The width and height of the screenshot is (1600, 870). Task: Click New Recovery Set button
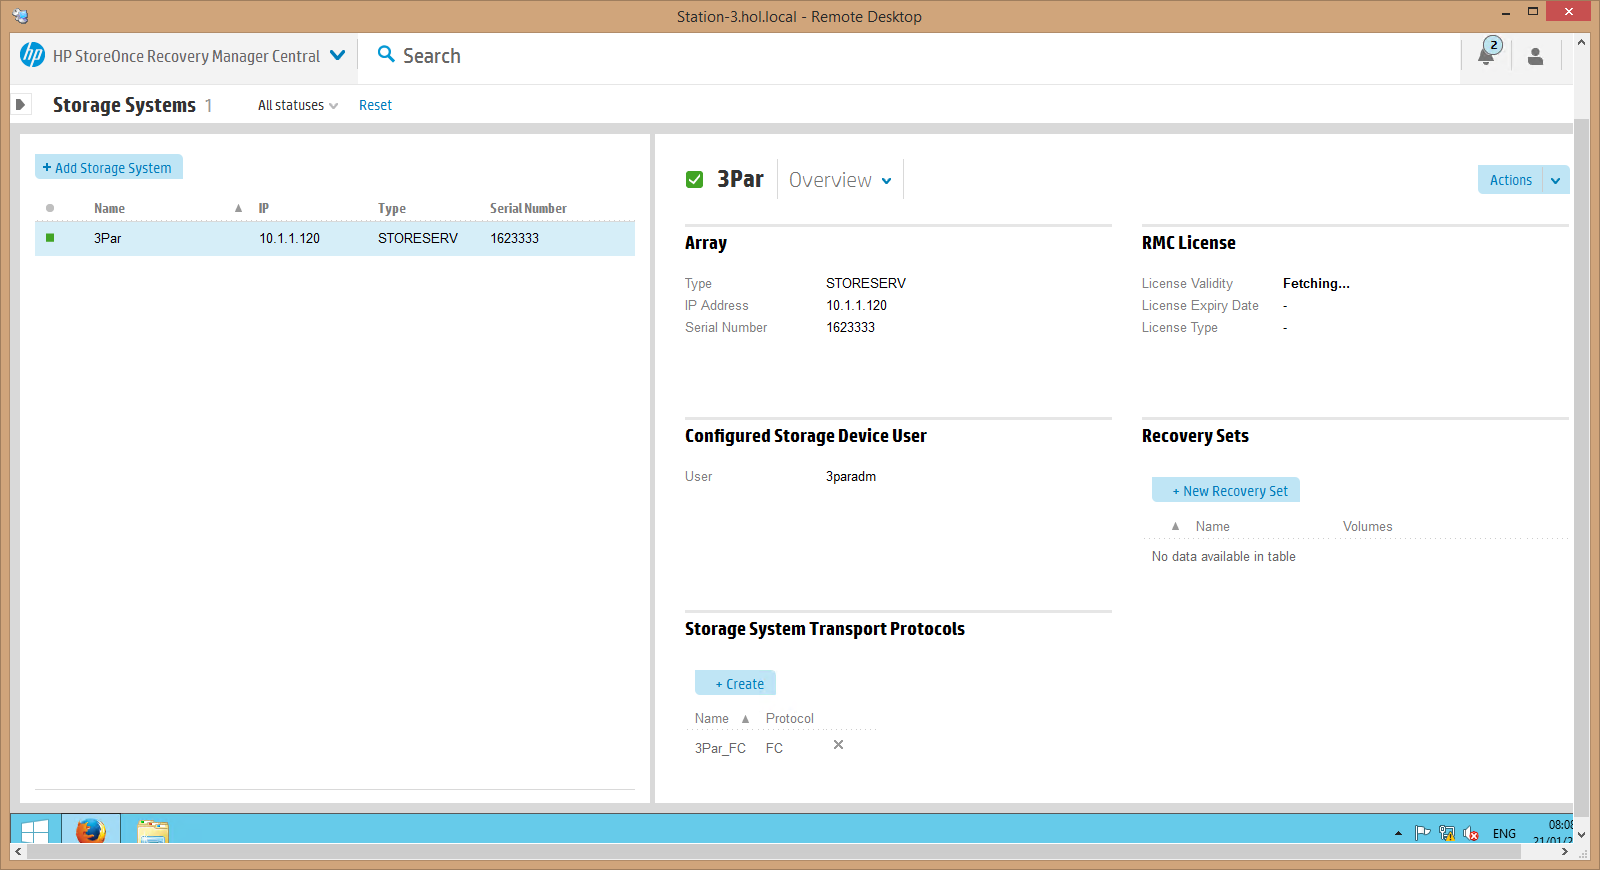[1226, 490]
